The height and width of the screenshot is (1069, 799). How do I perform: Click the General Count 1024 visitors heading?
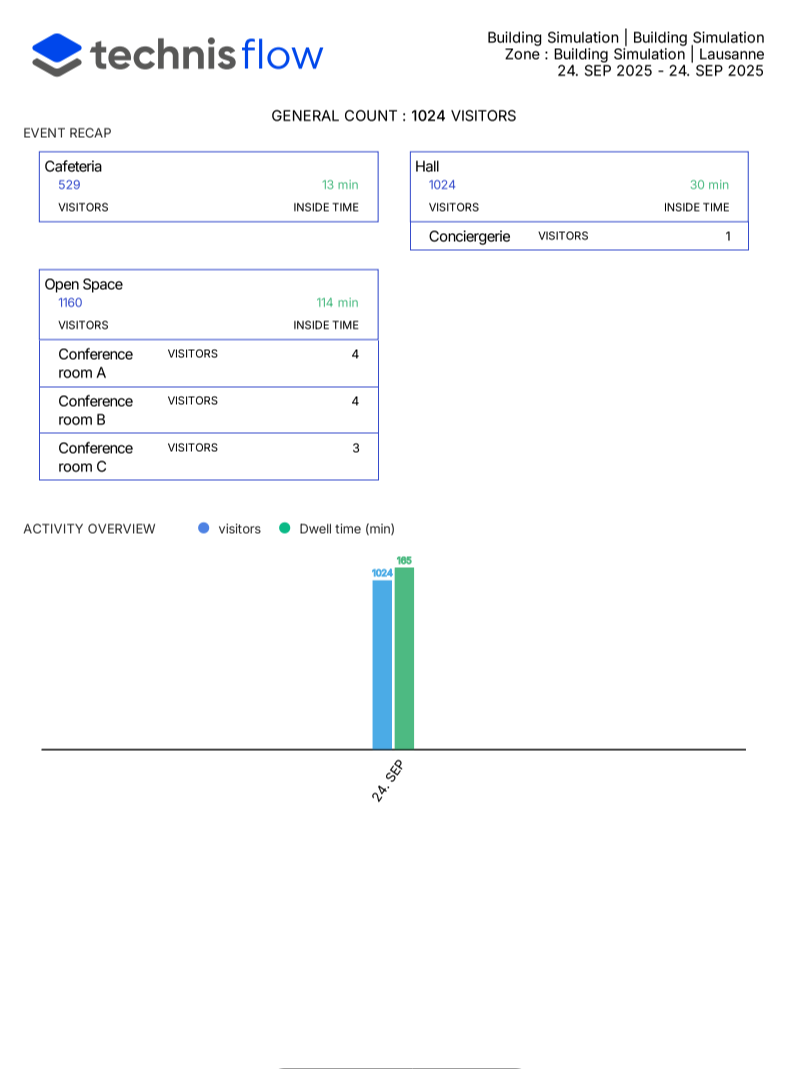[394, 116]
